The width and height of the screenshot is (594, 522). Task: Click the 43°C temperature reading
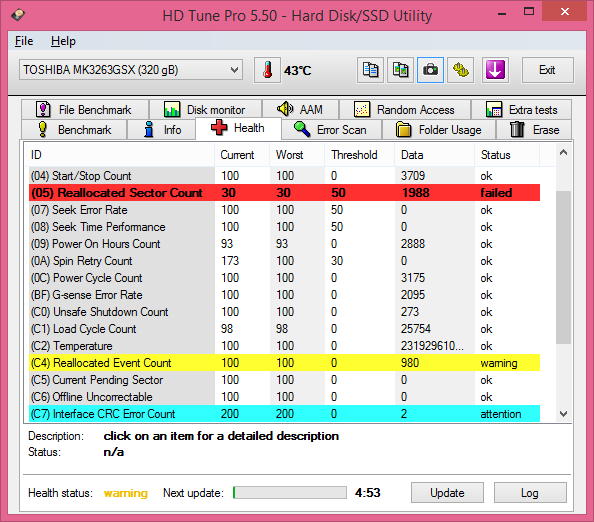(298, 70)
